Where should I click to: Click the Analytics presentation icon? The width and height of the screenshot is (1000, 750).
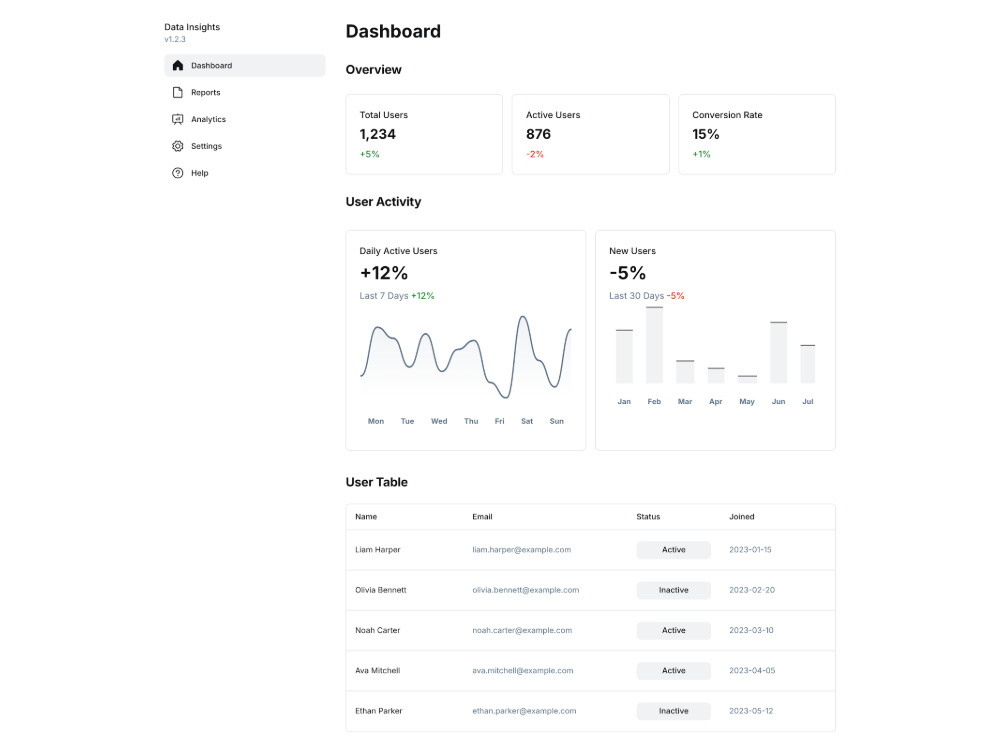177,119
